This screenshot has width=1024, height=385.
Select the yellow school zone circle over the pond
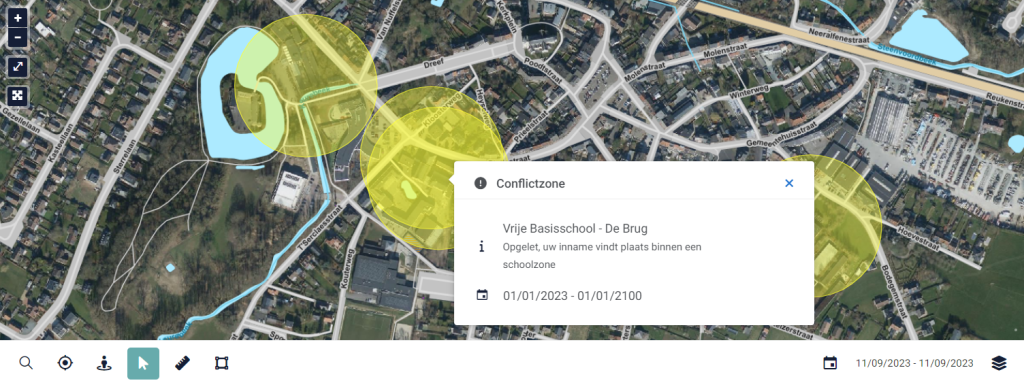click(x=305, y=85)
